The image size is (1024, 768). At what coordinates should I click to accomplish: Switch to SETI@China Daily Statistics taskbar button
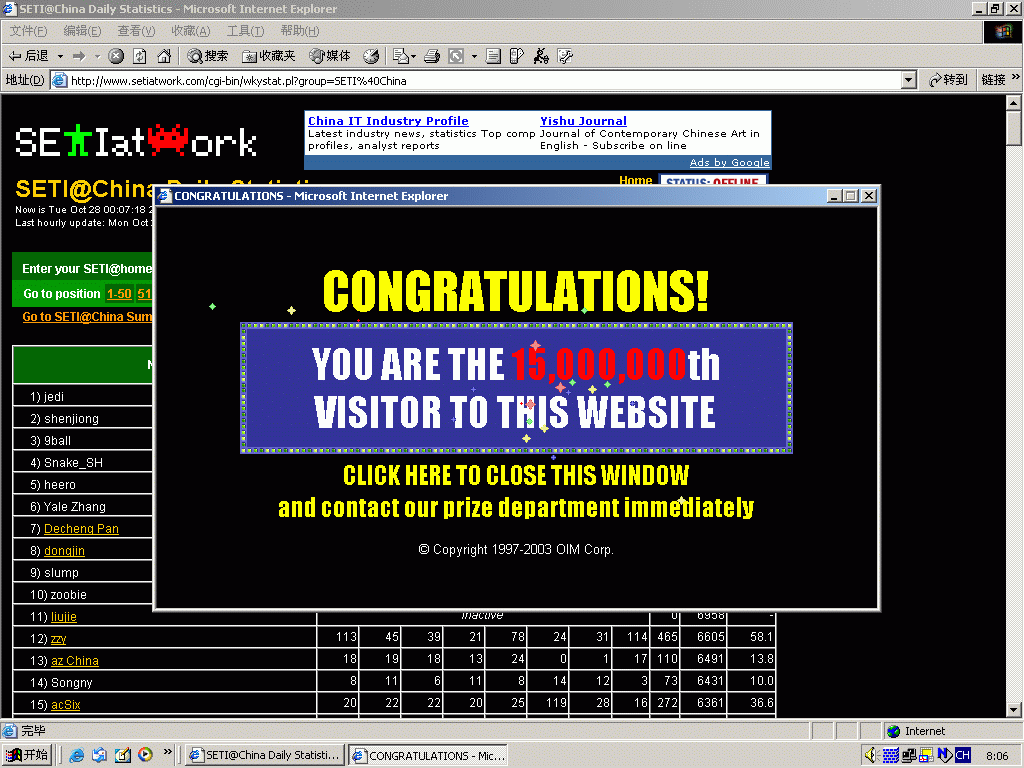click(x=264, y=755)
